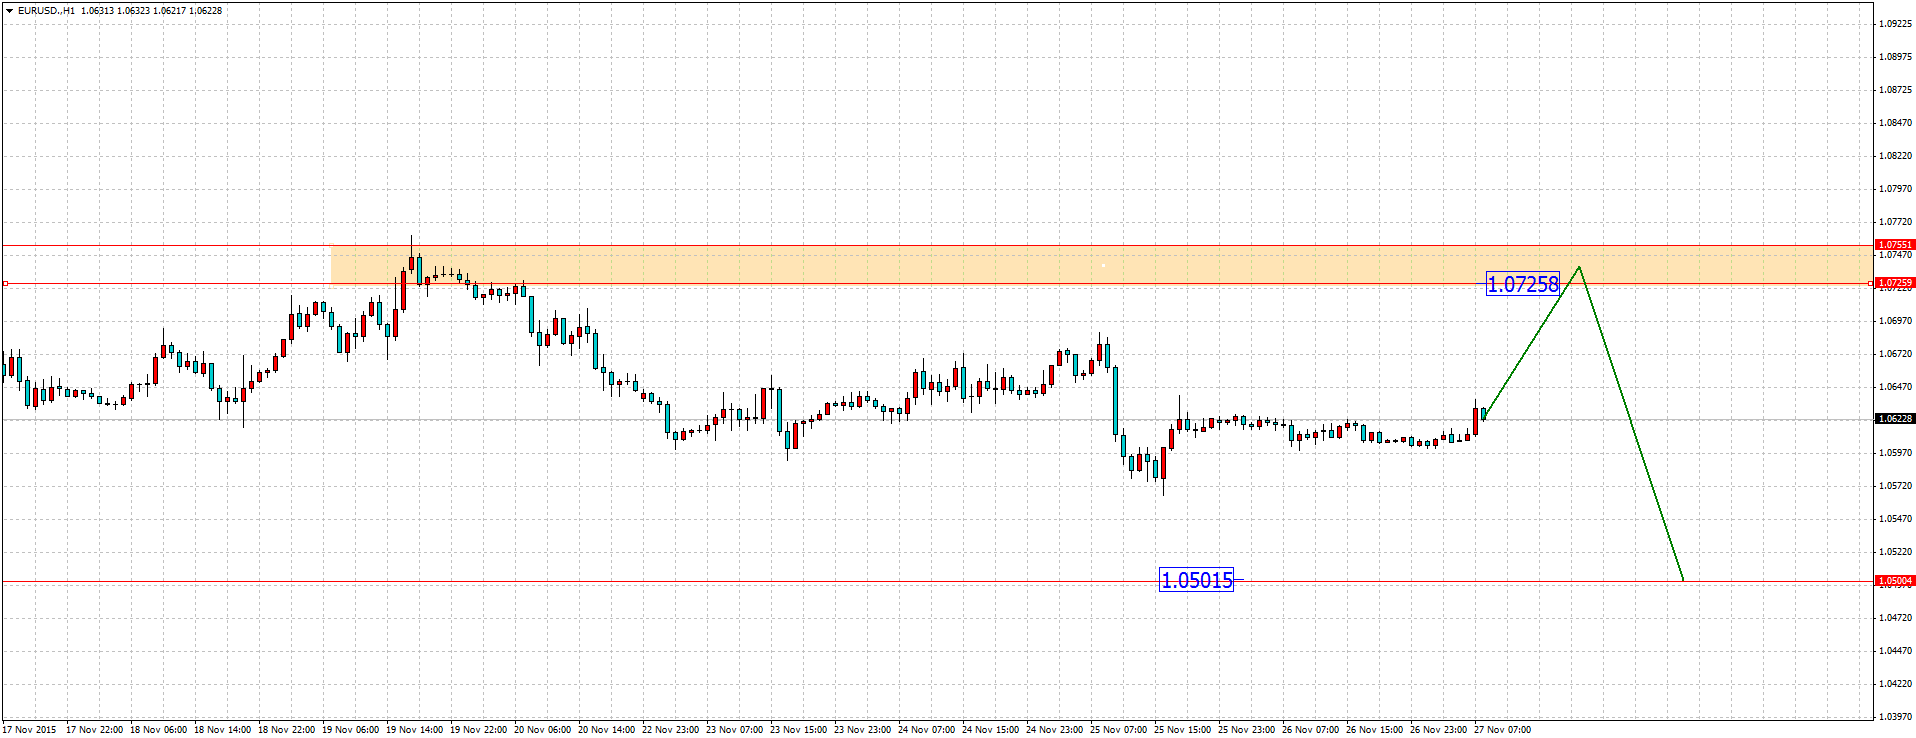The height and width of the screenshot is (738, 1916).
Task: Click the red 1.05004 price tag on axis
Action: (1894, 581)
